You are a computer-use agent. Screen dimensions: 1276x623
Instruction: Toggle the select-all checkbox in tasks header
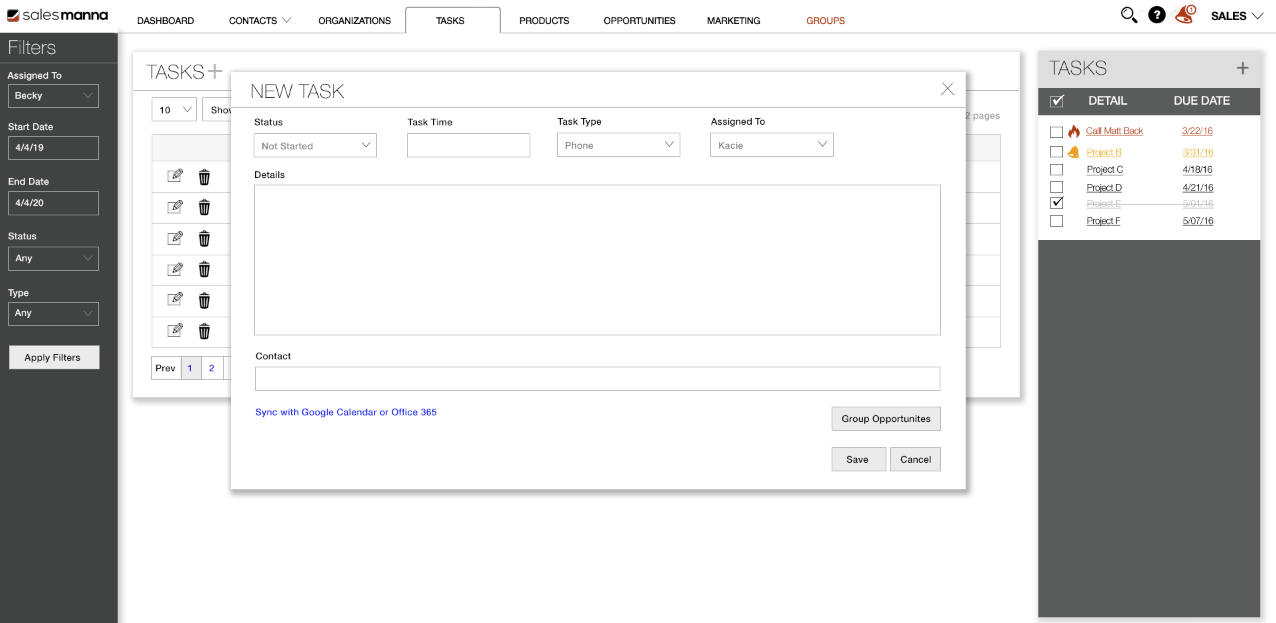pos(1057,101)
